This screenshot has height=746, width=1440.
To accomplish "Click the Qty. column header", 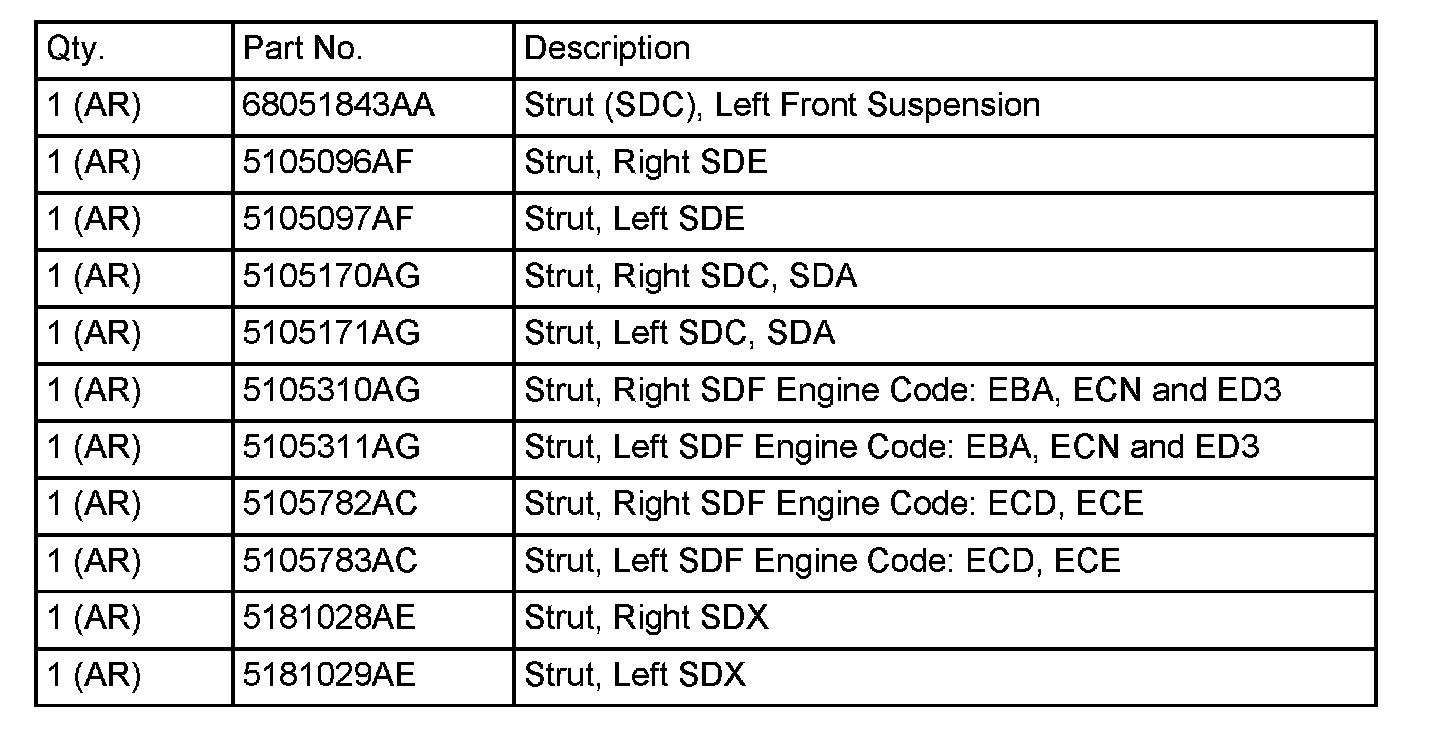I will point(76,49).
